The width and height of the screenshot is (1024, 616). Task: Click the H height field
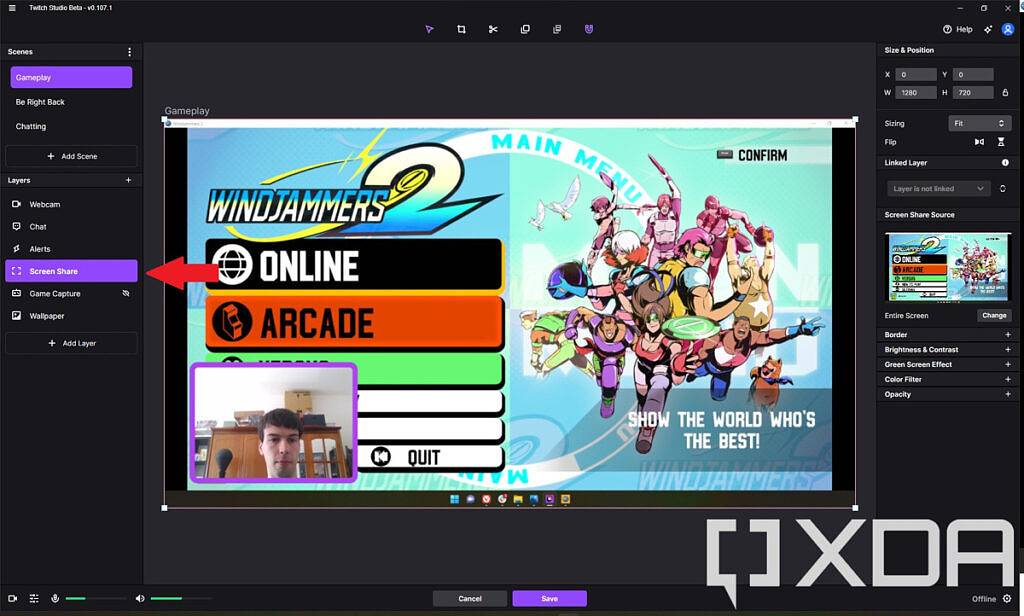[973, 93]
